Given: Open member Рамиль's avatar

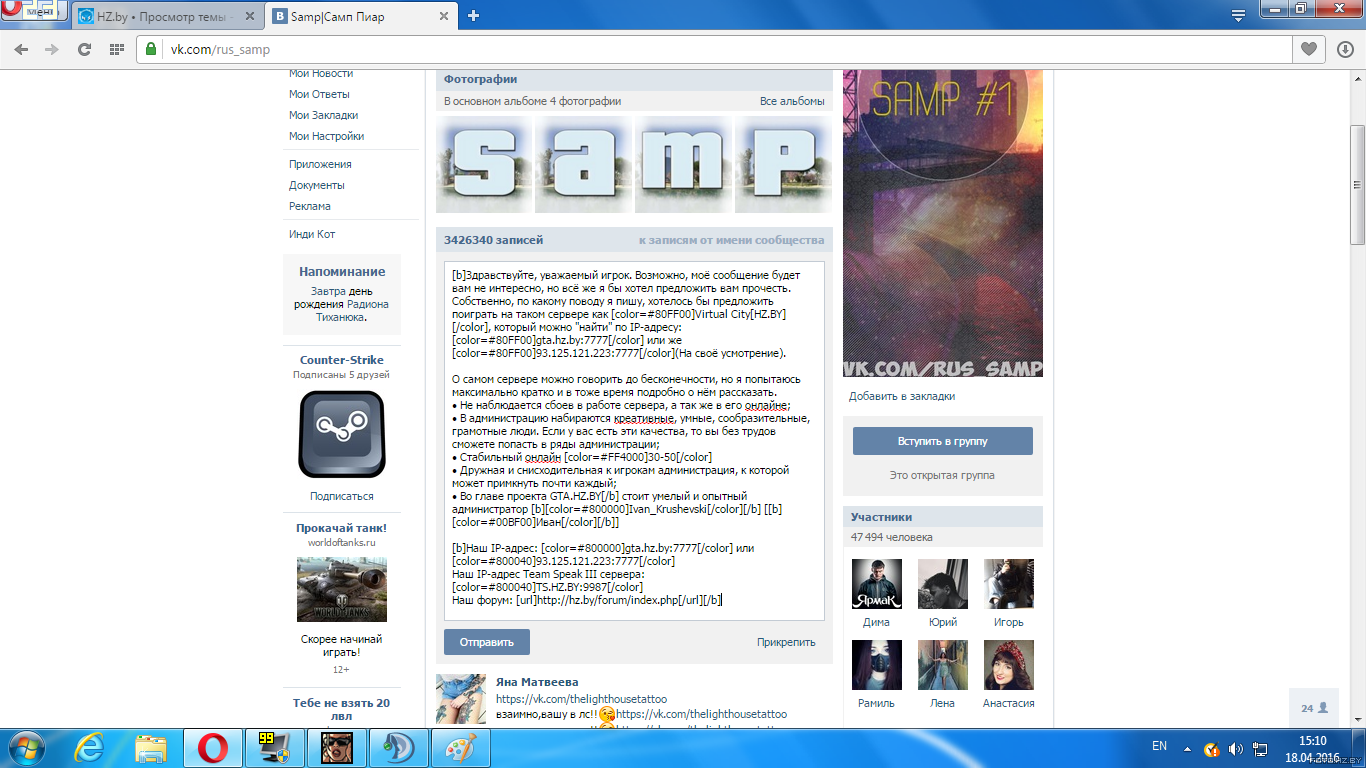Looking at the screenshot, I should 877,665.
